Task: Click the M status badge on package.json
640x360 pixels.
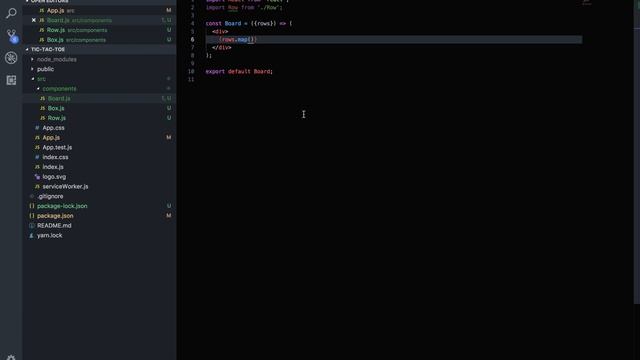Action: point(169,216)
